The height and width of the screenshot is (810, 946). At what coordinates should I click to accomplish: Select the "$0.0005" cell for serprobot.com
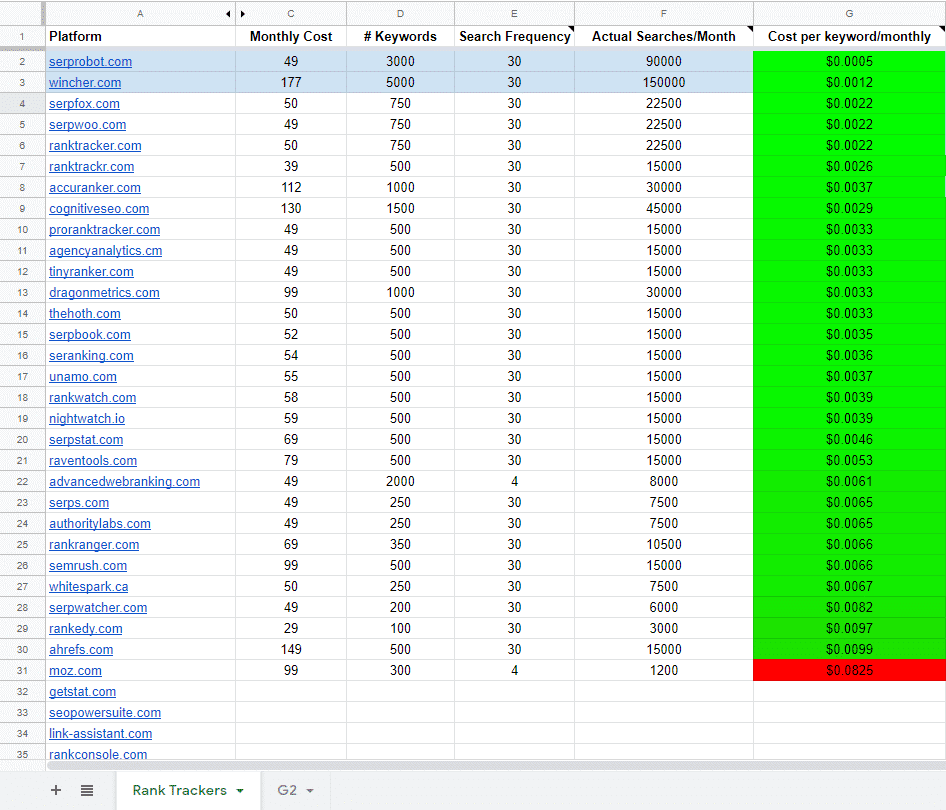849,62
